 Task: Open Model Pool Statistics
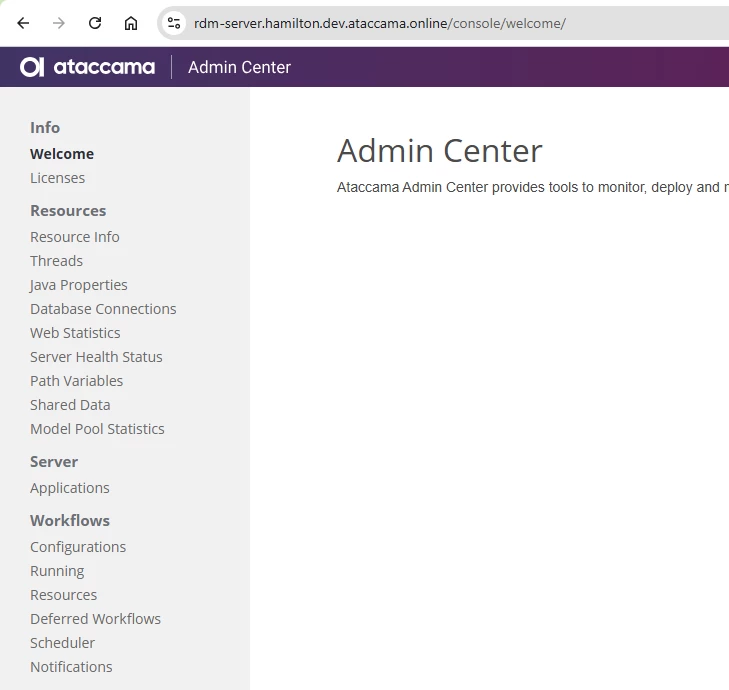[97, 429]
